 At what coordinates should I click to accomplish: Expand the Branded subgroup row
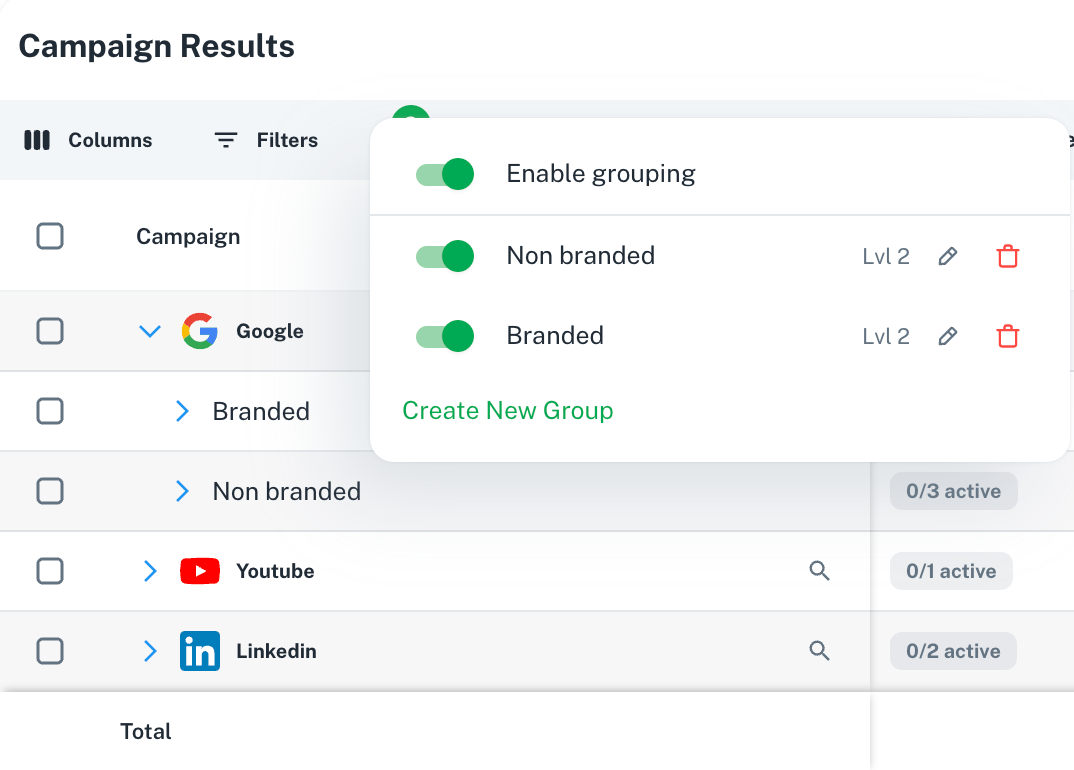(x=182, y=411)
